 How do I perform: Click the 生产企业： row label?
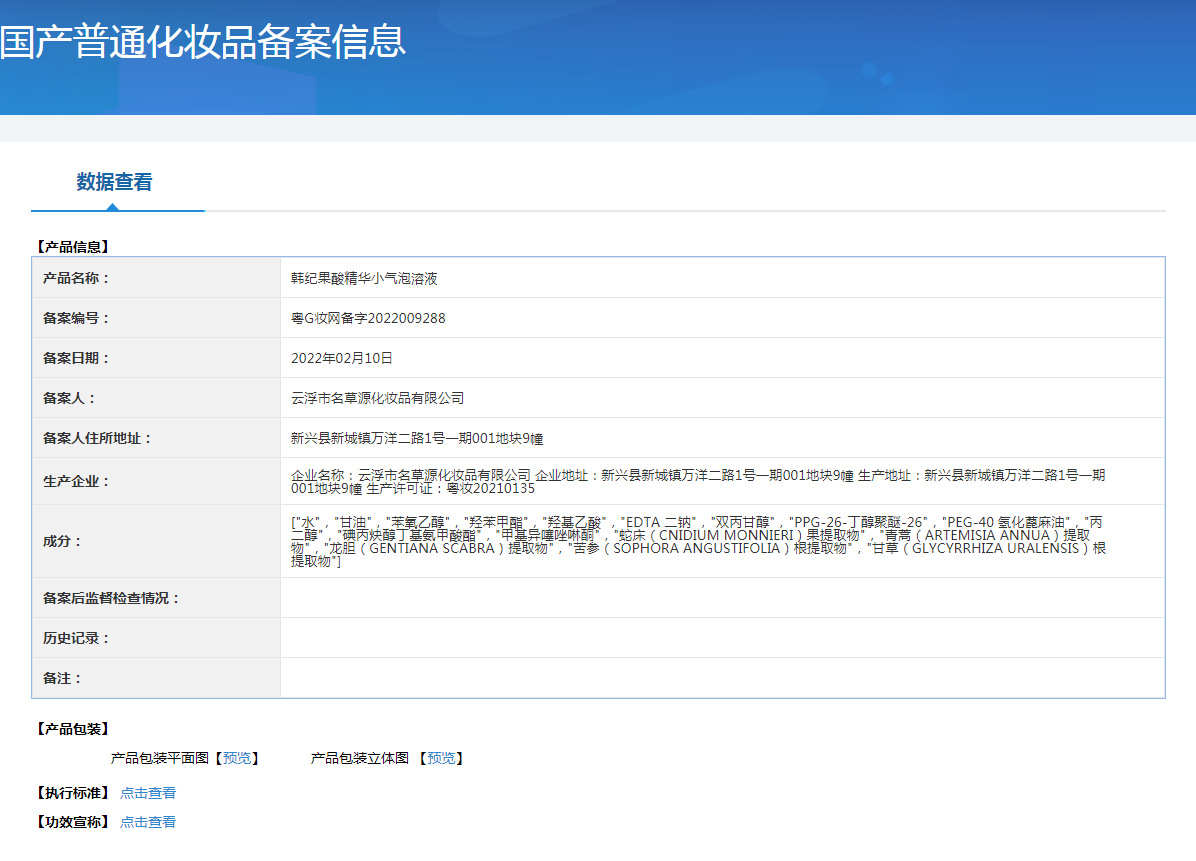point(76,482)
